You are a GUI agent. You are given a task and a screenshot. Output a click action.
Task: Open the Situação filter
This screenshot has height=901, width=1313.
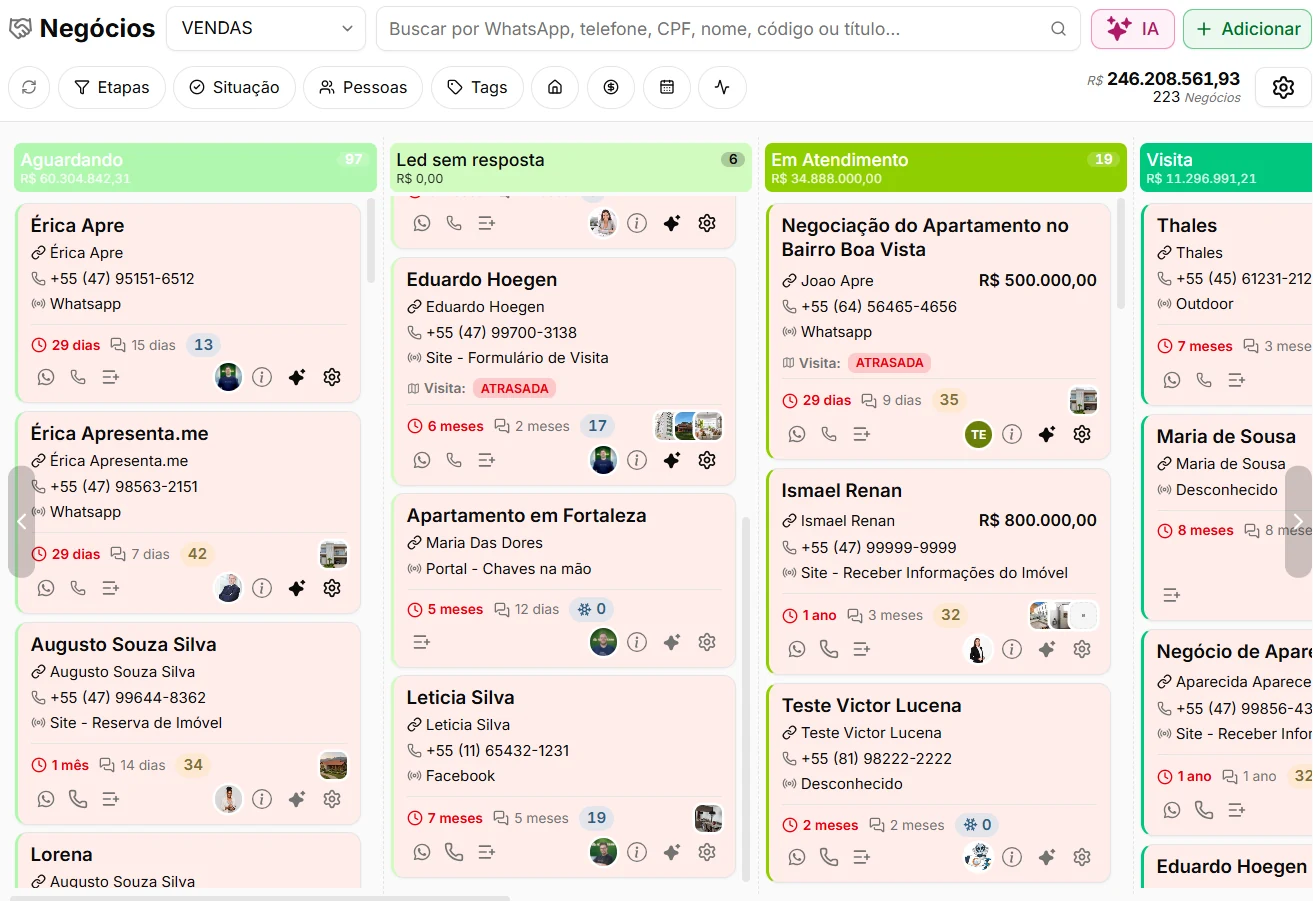(x=234, y=88)
